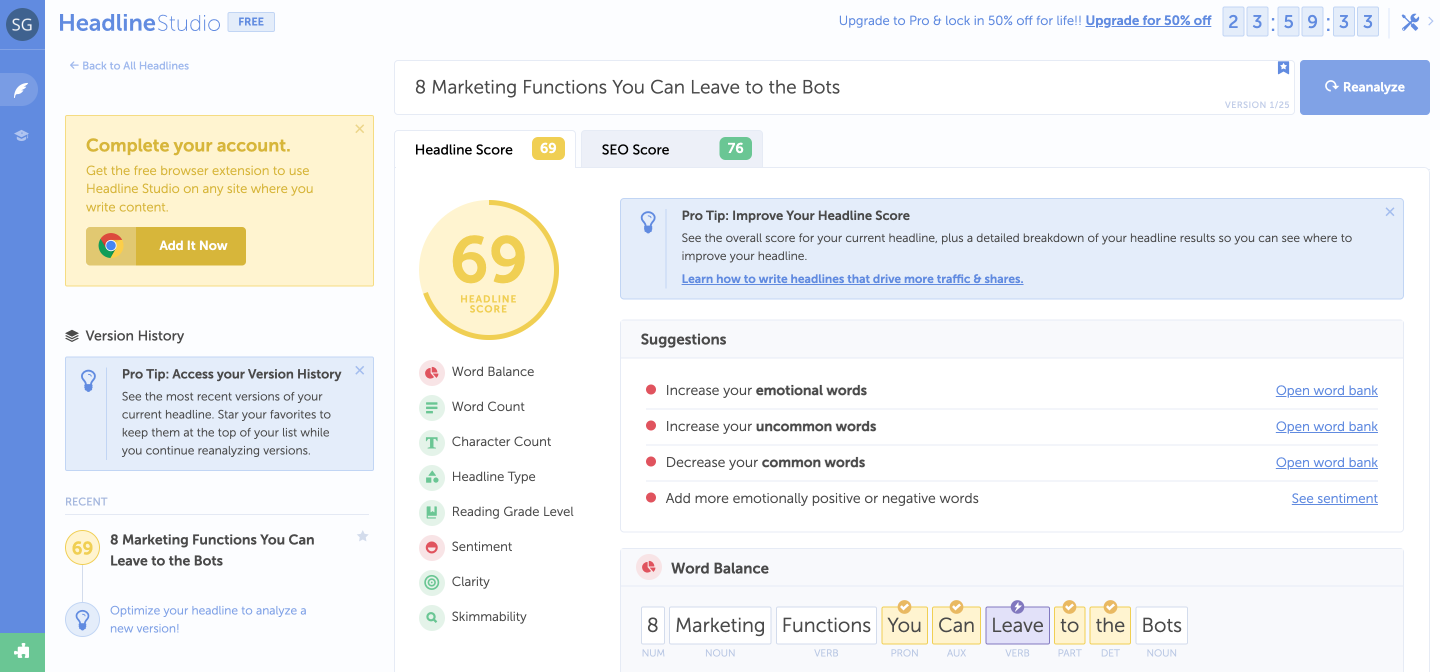The image size is (1440, 672).
Task: Open the recent headline version entry
Action: click(212, 550)
